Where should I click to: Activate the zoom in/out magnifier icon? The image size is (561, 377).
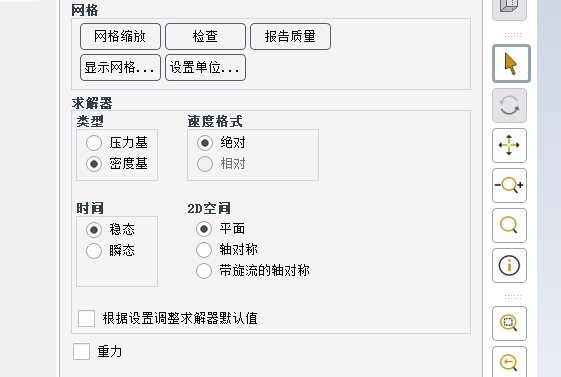pos(509,185)
